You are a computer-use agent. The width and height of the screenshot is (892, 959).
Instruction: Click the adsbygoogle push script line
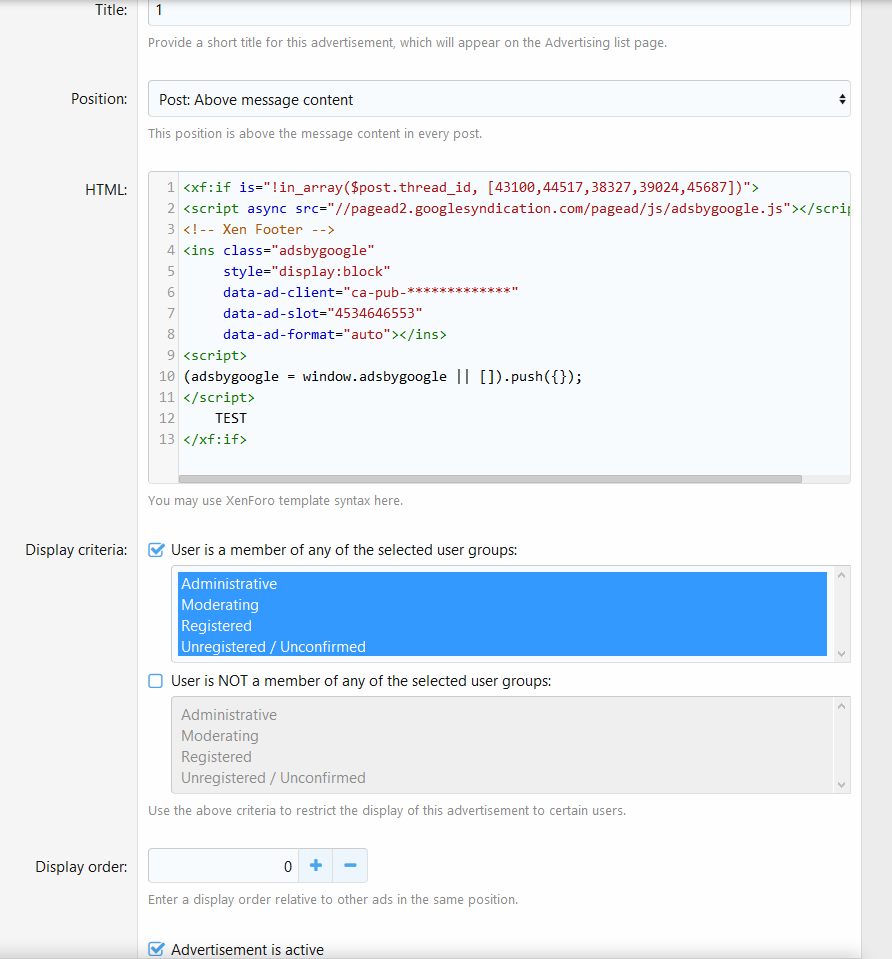(382, 376)
